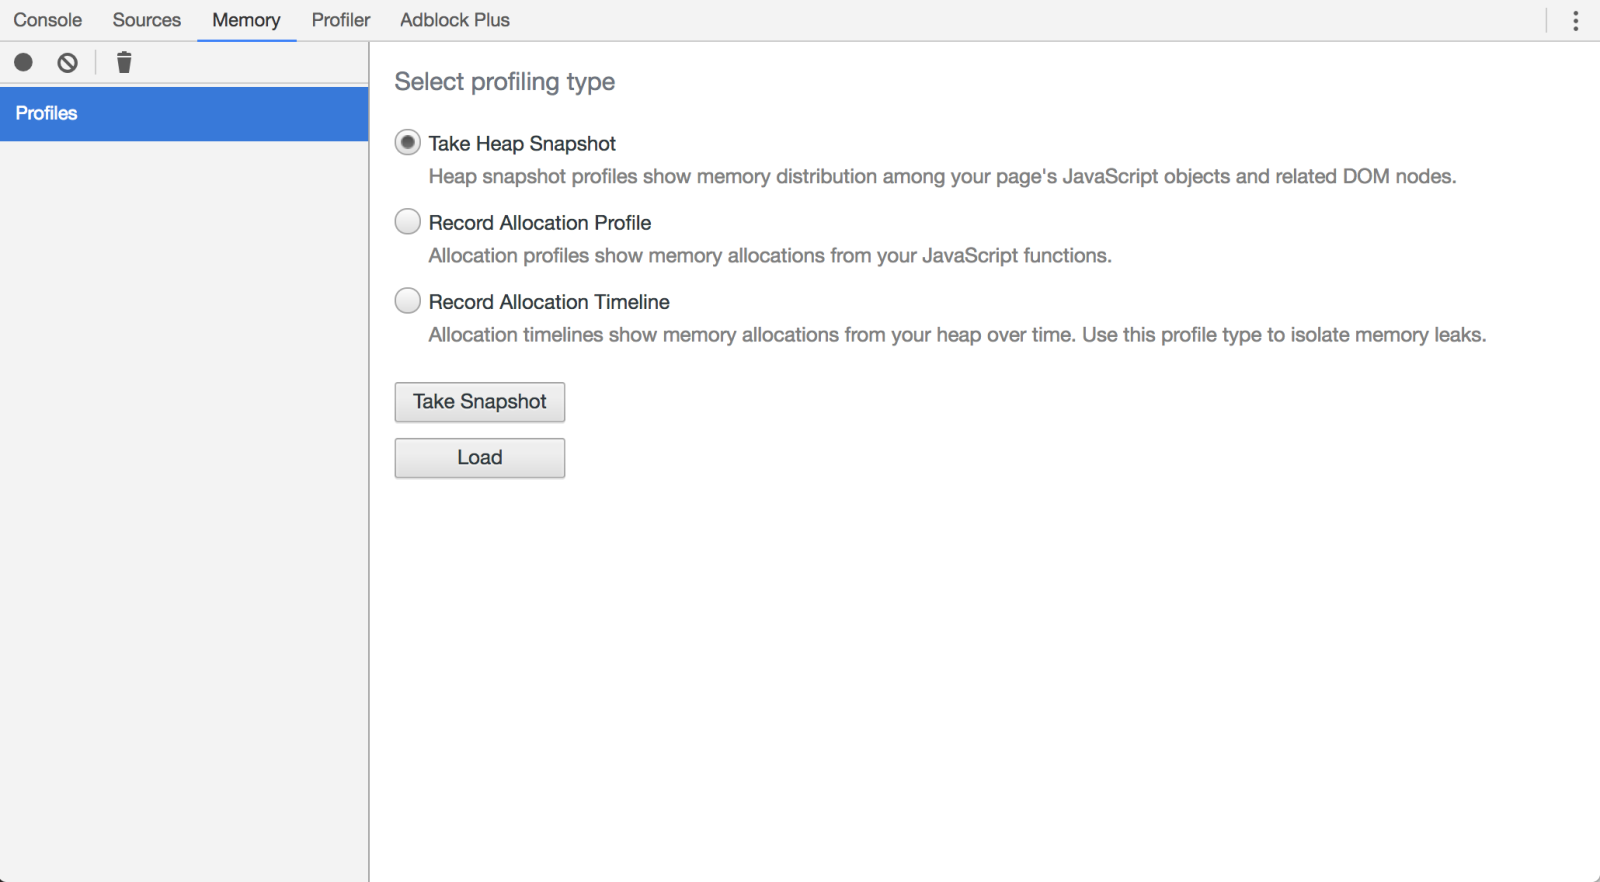Open the Adblock Plus tab
This screenshot has height=882, width=1600.
click(455, 20)
